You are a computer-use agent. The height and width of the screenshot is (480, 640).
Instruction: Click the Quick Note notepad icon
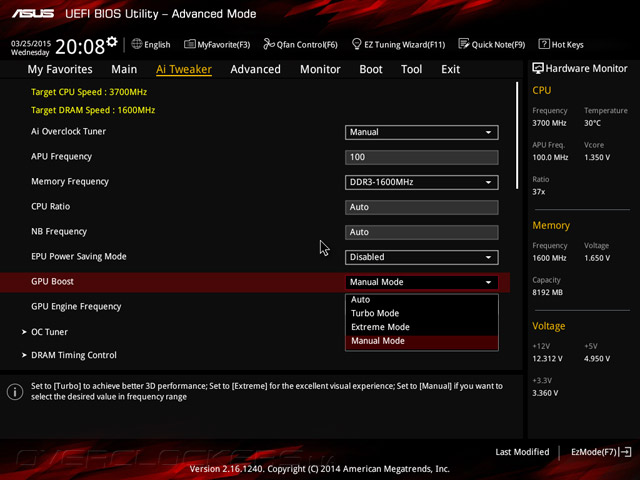point(464,44)
